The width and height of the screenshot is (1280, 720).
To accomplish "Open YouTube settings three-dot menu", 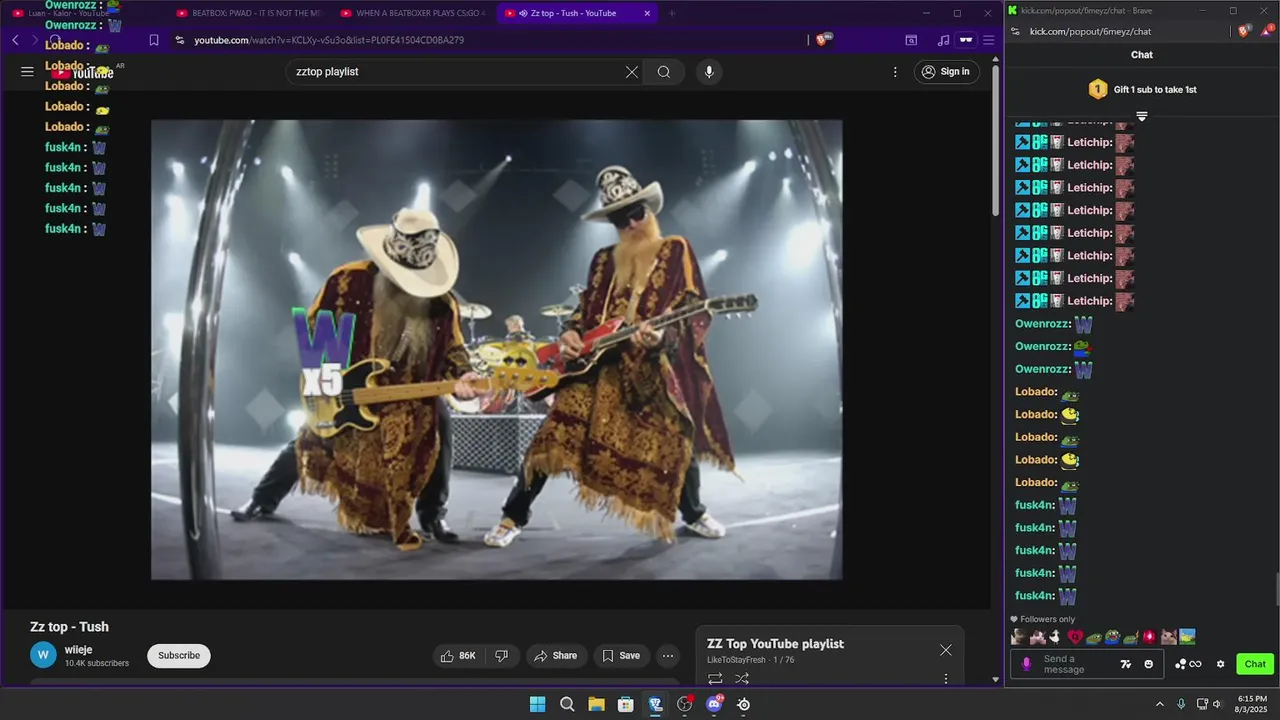I will (x=895, y=72).
